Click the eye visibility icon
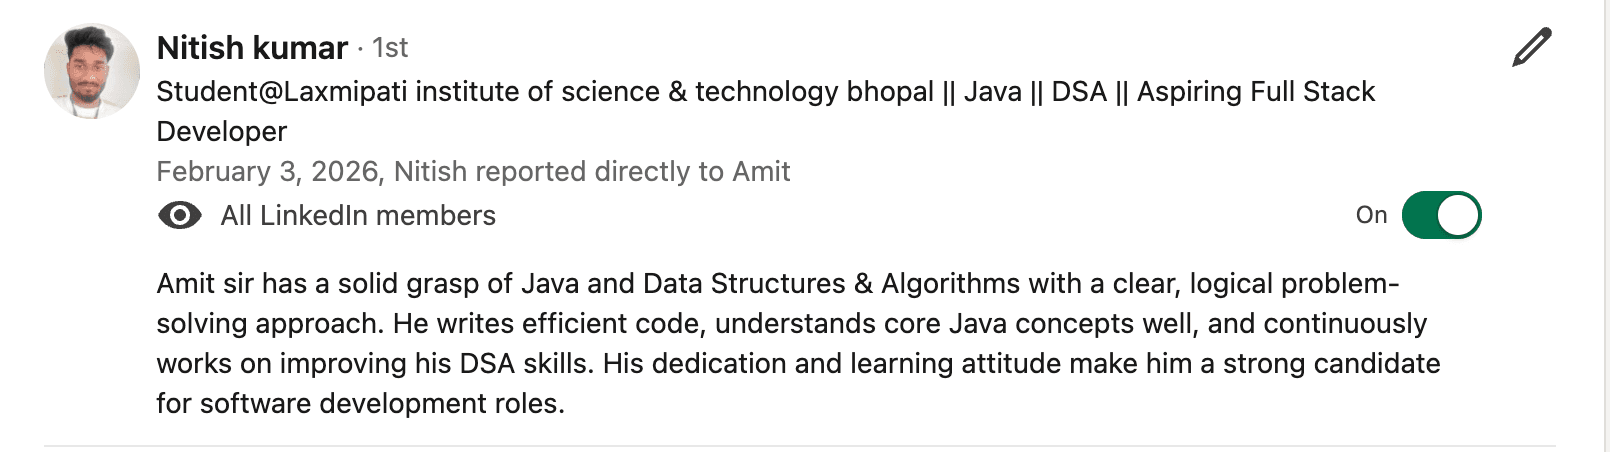Image resolution: width=1610 pixels, height=452 pixels. (180, 216)
